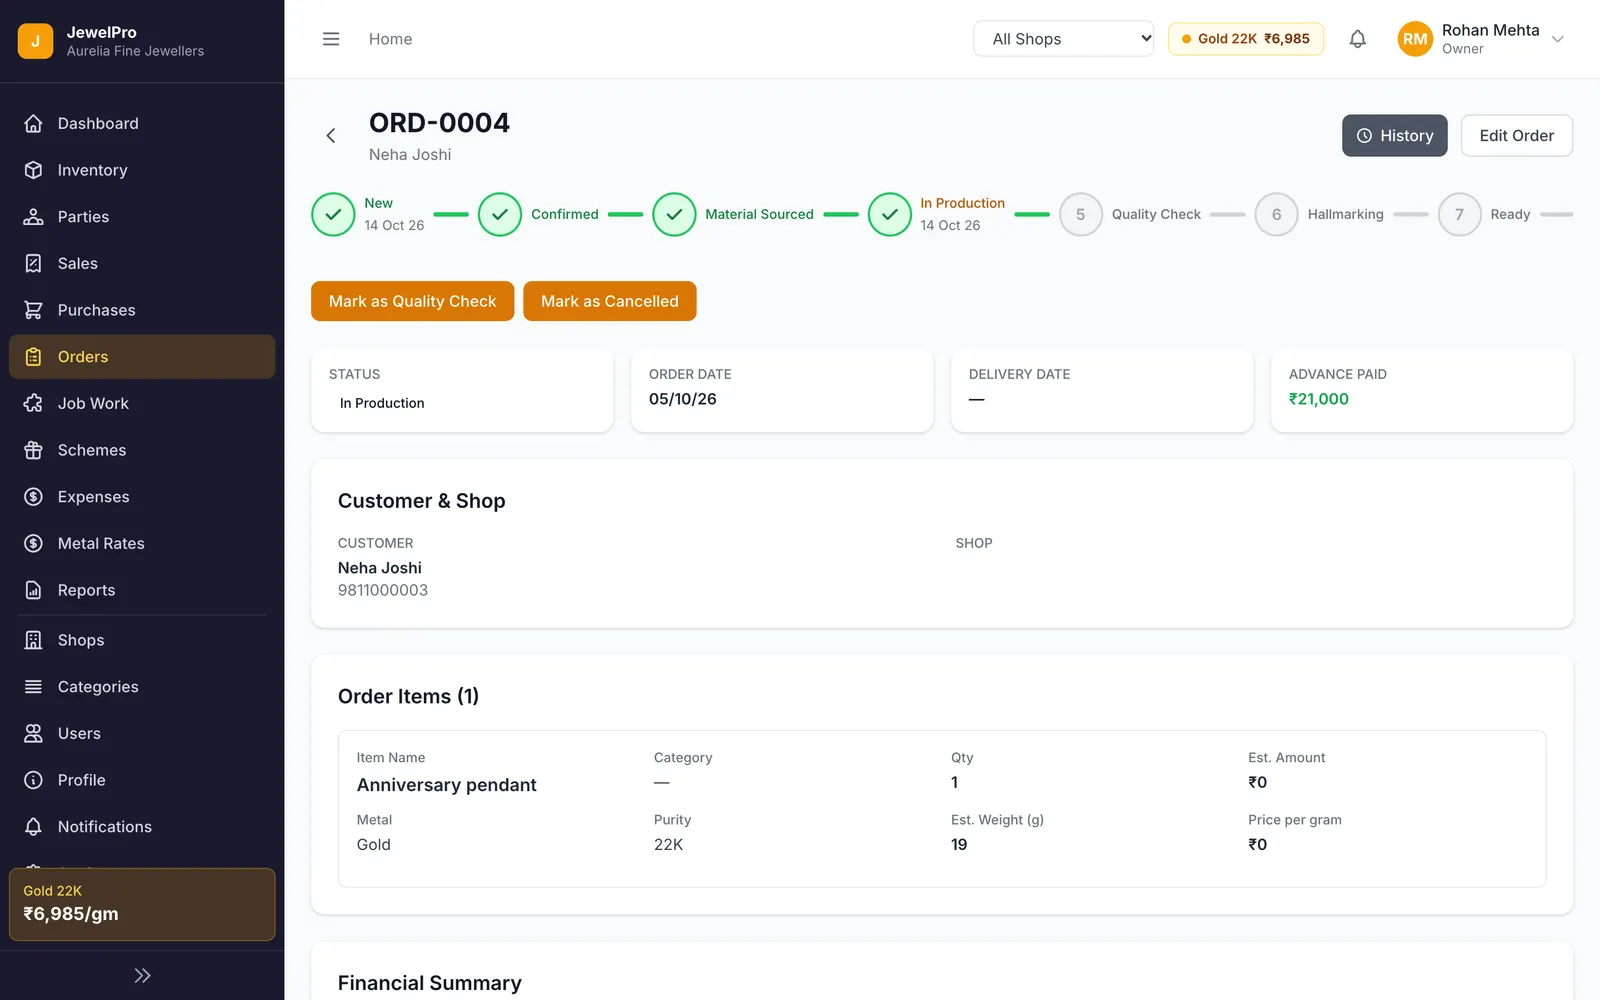Click the Expenses coin icon
Image resolution: width=1600 pixels, height=1000 pixels.
point(33,497)
